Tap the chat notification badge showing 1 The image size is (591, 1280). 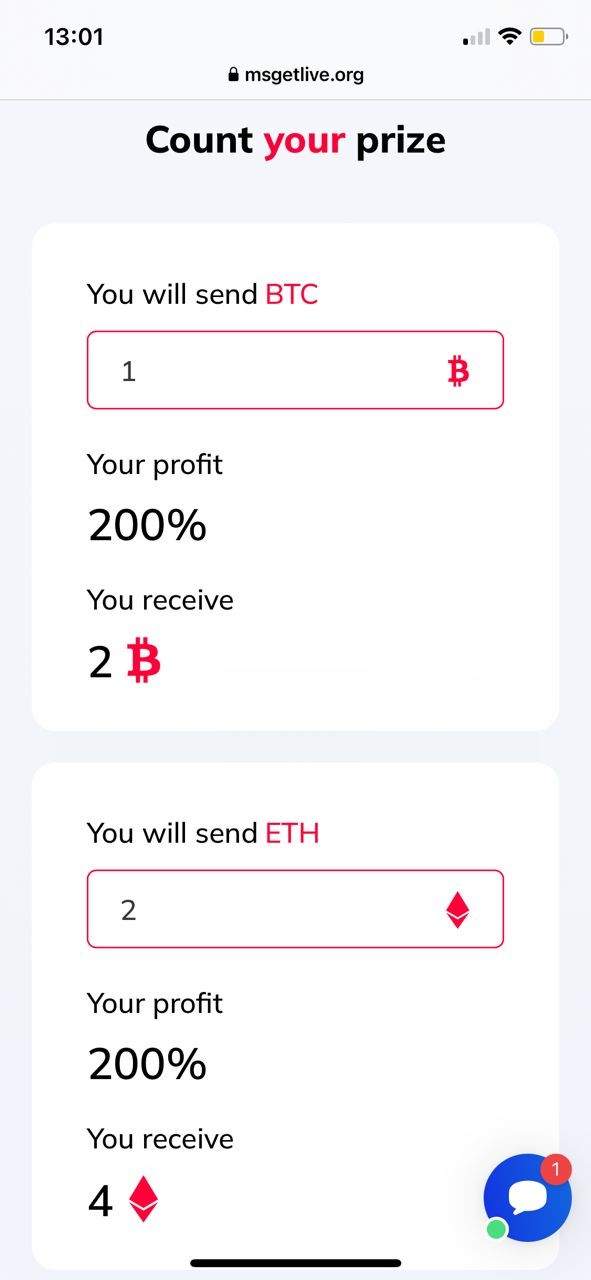click(x=556, y=1169)
